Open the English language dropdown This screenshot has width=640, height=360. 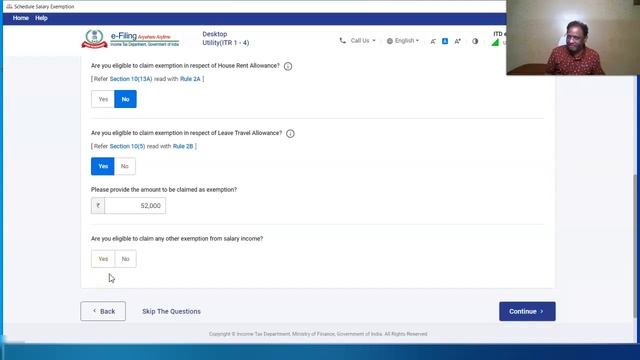click(x=403, y=40)
